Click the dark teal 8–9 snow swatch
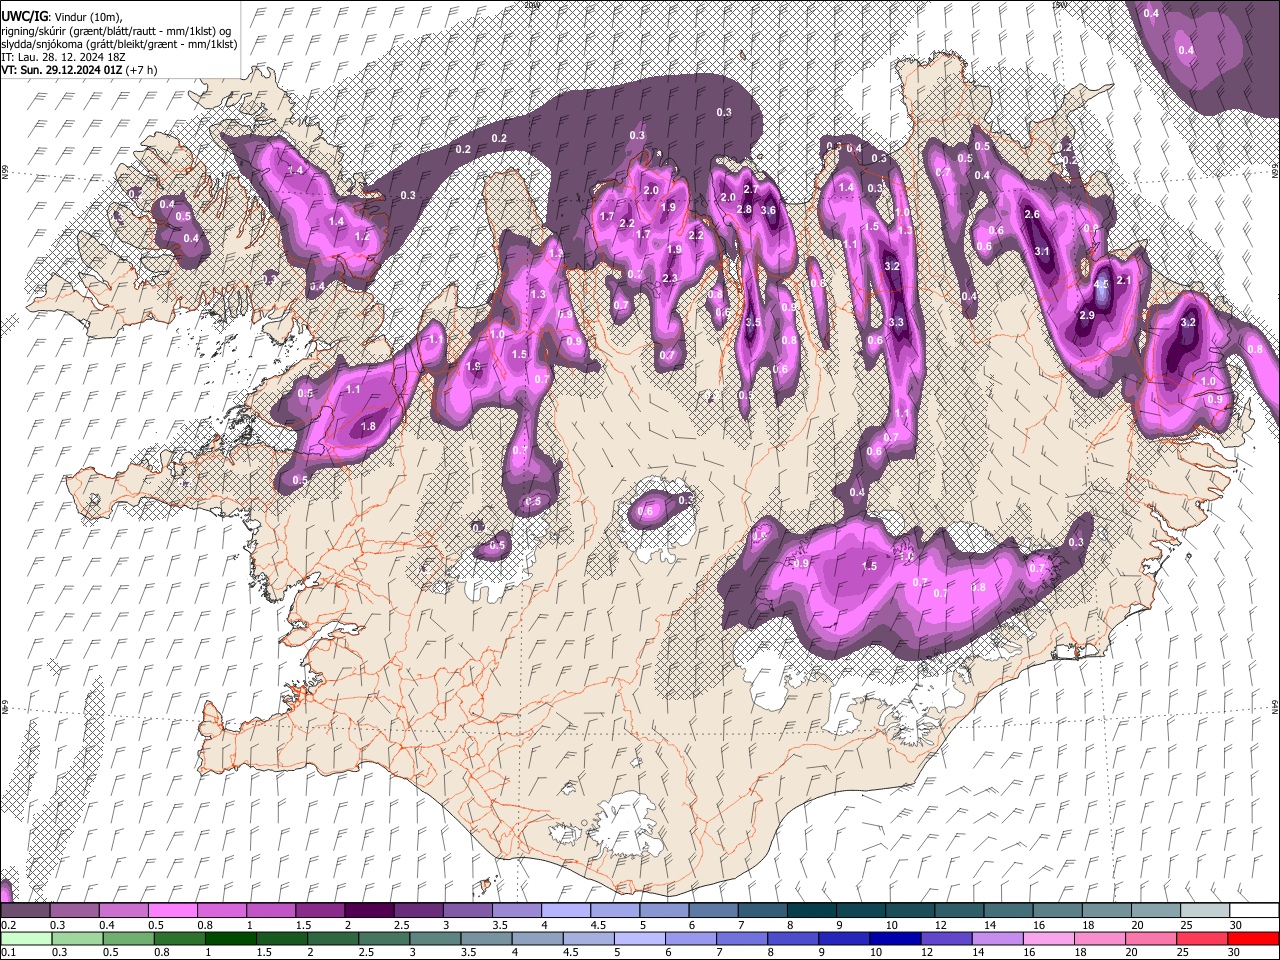 pos(811,910)
